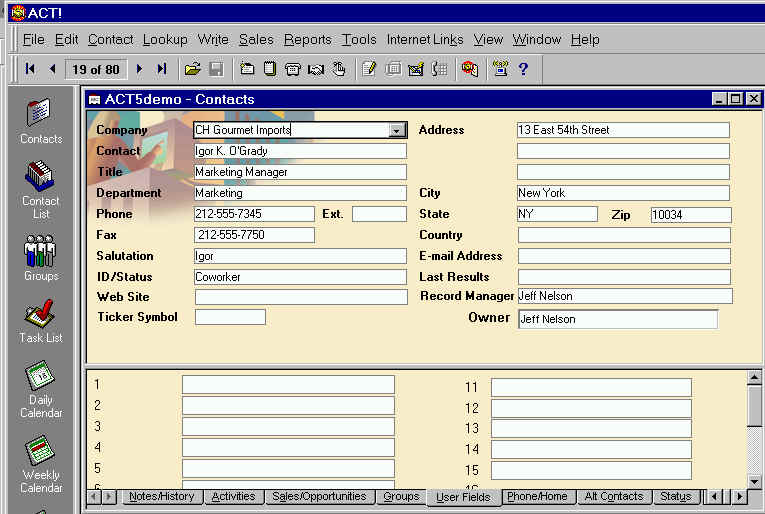765x514 pixels.
Task: Open the File menu
Action: click(x=34, y=40)
